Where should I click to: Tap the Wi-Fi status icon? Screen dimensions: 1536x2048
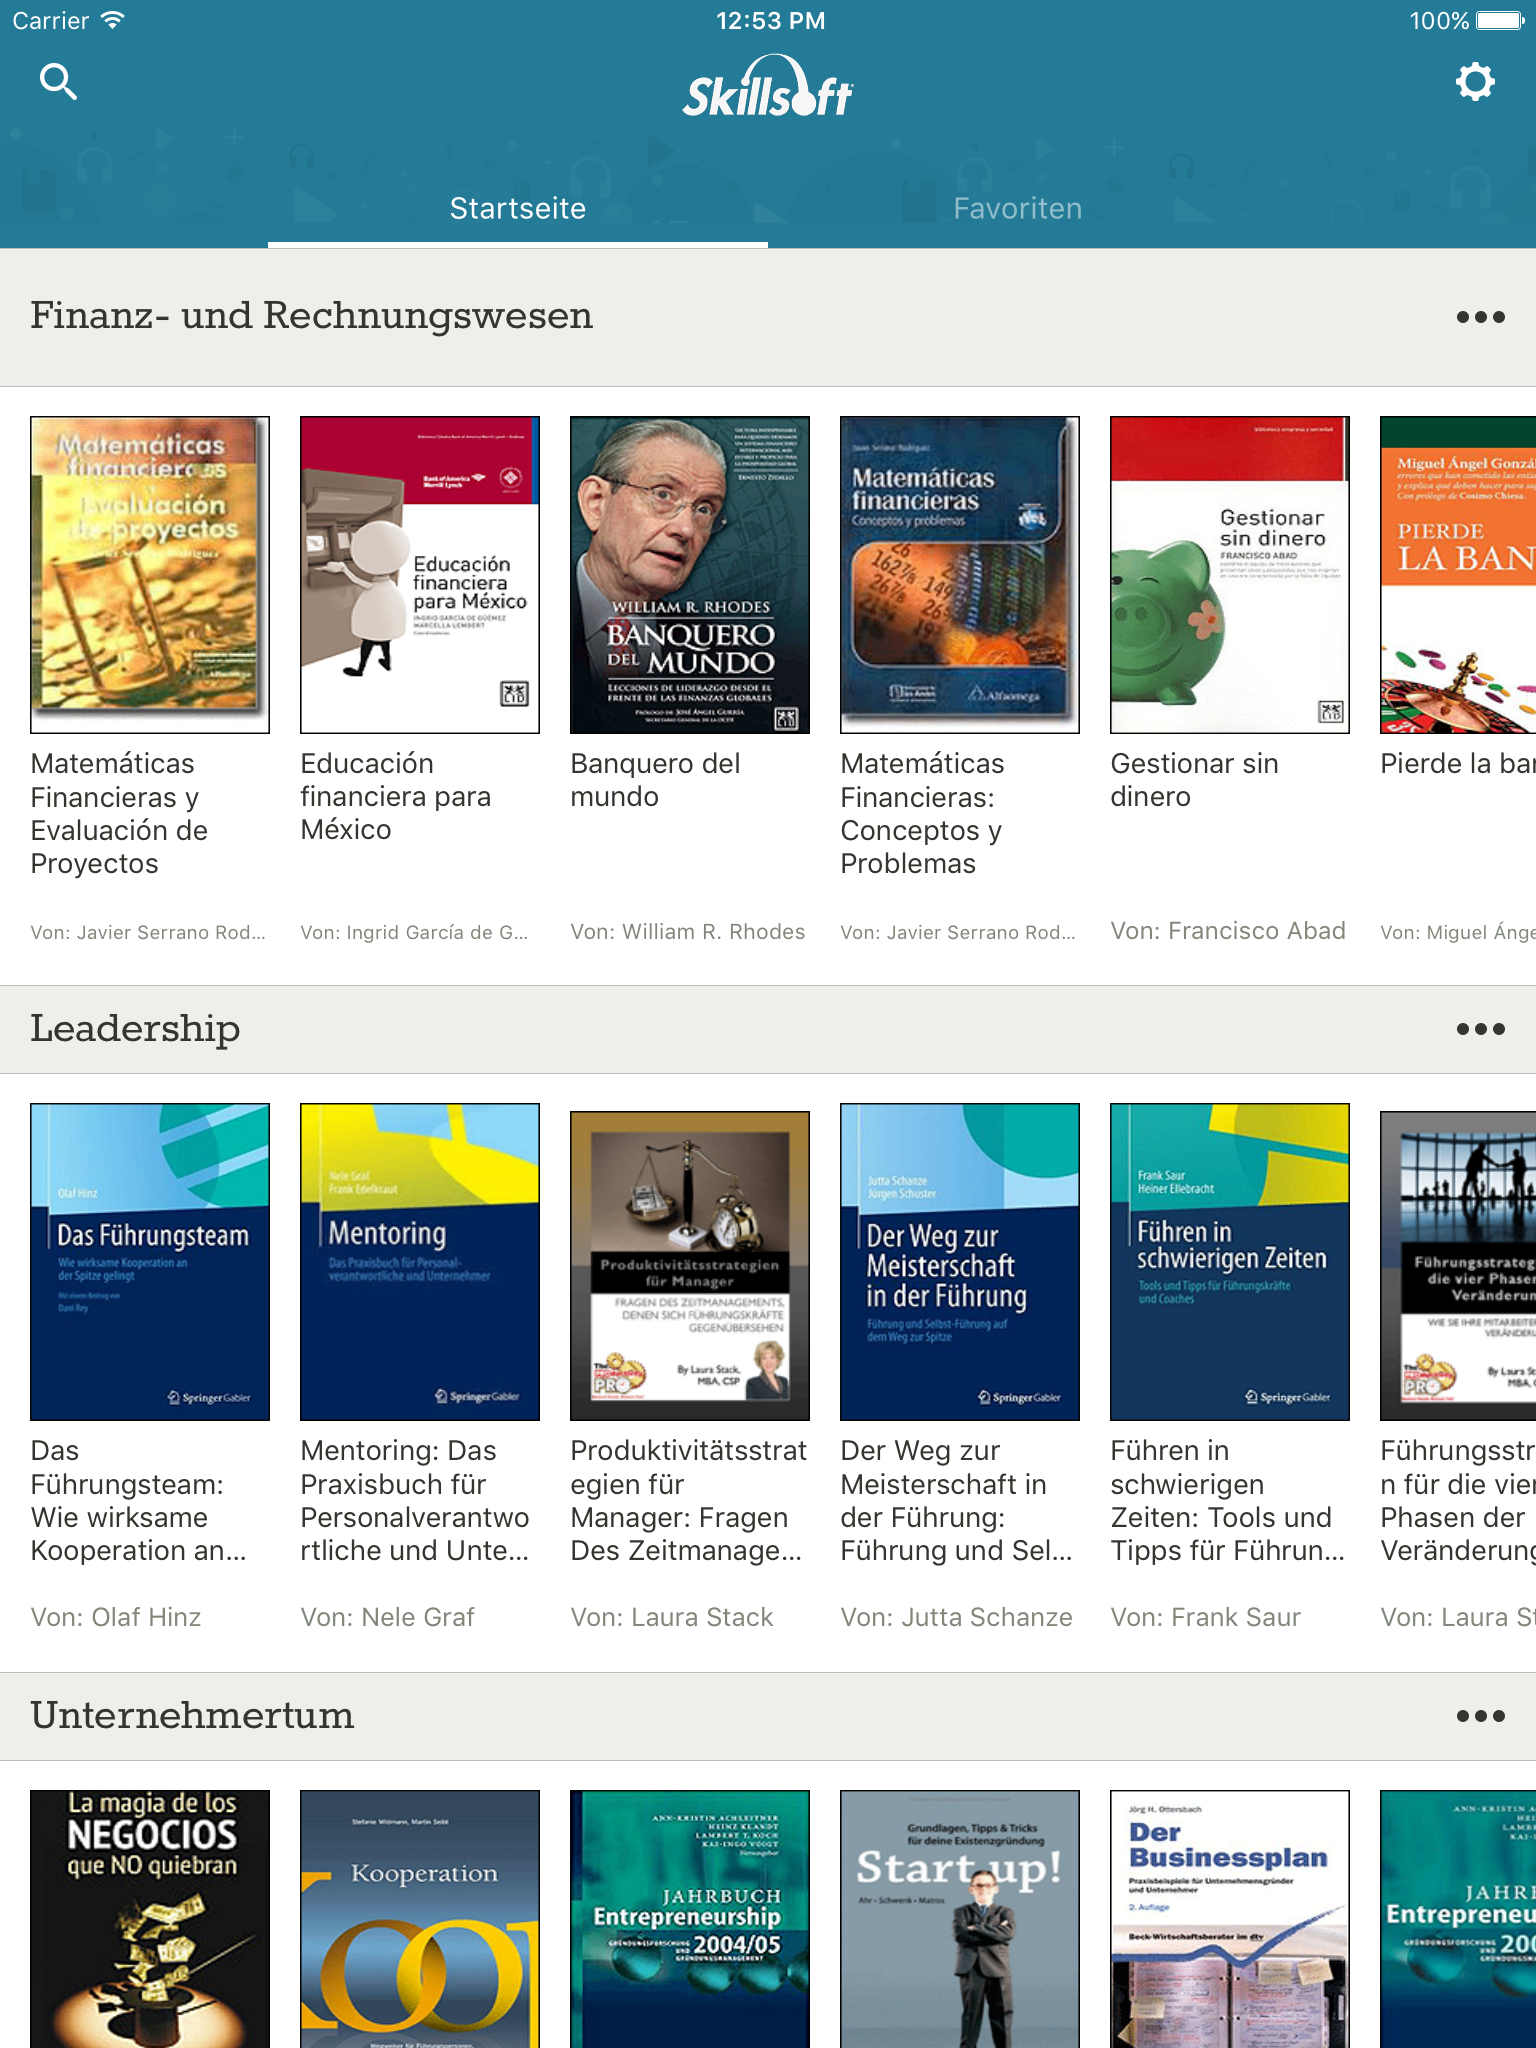click(x=112, y=20)
